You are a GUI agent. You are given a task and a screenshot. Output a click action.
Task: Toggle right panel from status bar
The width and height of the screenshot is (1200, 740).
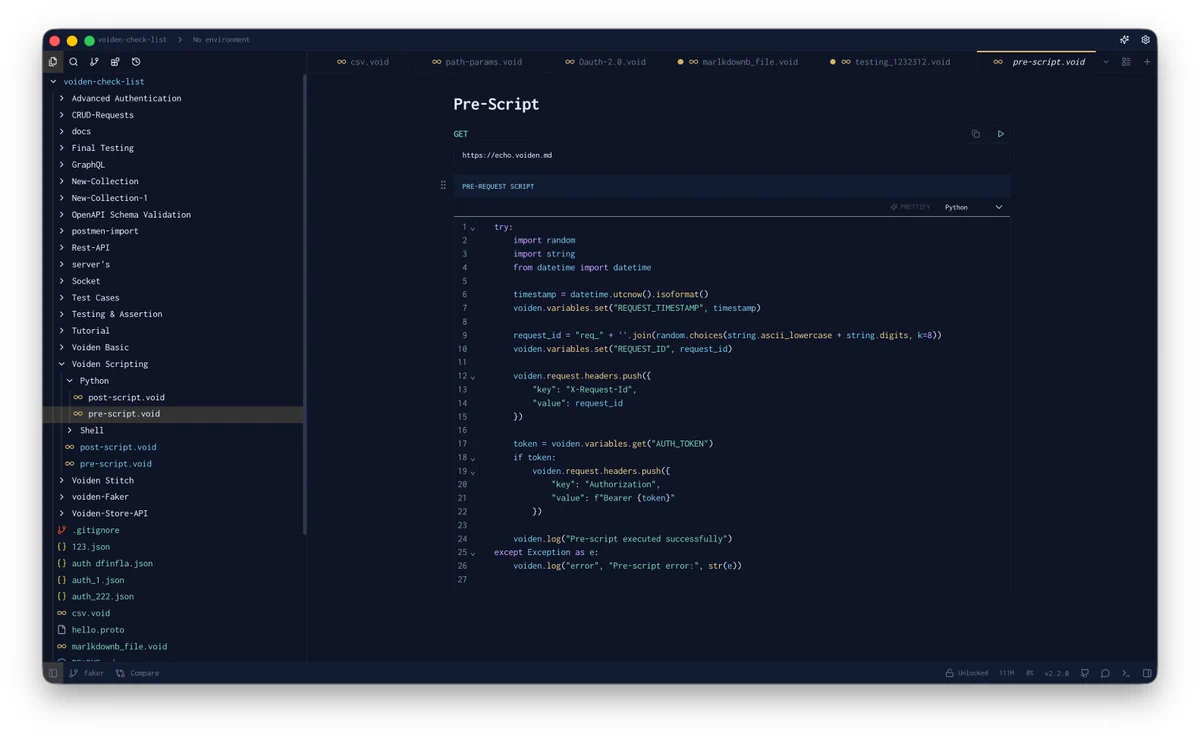click(x=1147, y=673)
